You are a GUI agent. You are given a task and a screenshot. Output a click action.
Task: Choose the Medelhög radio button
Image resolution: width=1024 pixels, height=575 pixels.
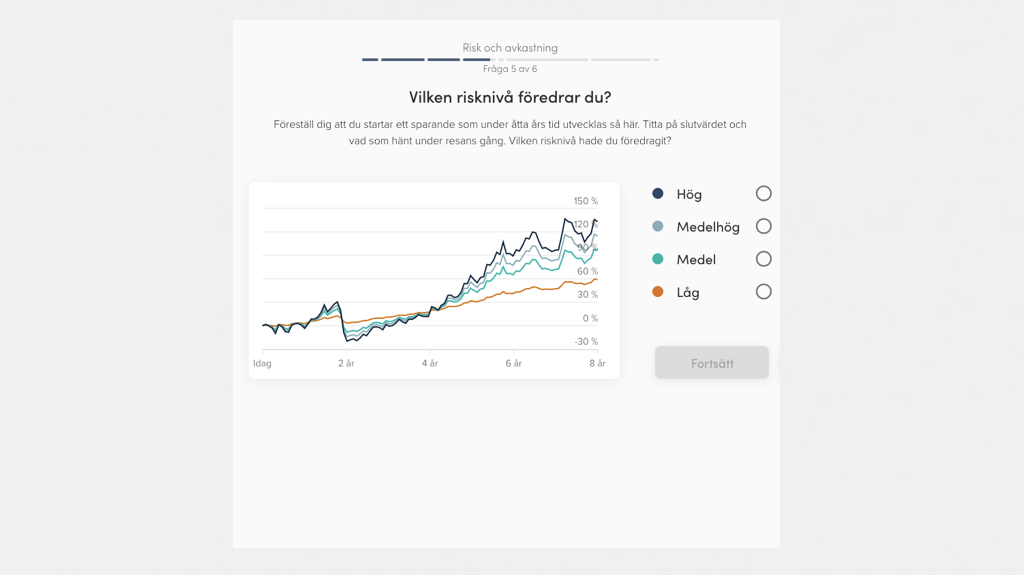point(763,227)
